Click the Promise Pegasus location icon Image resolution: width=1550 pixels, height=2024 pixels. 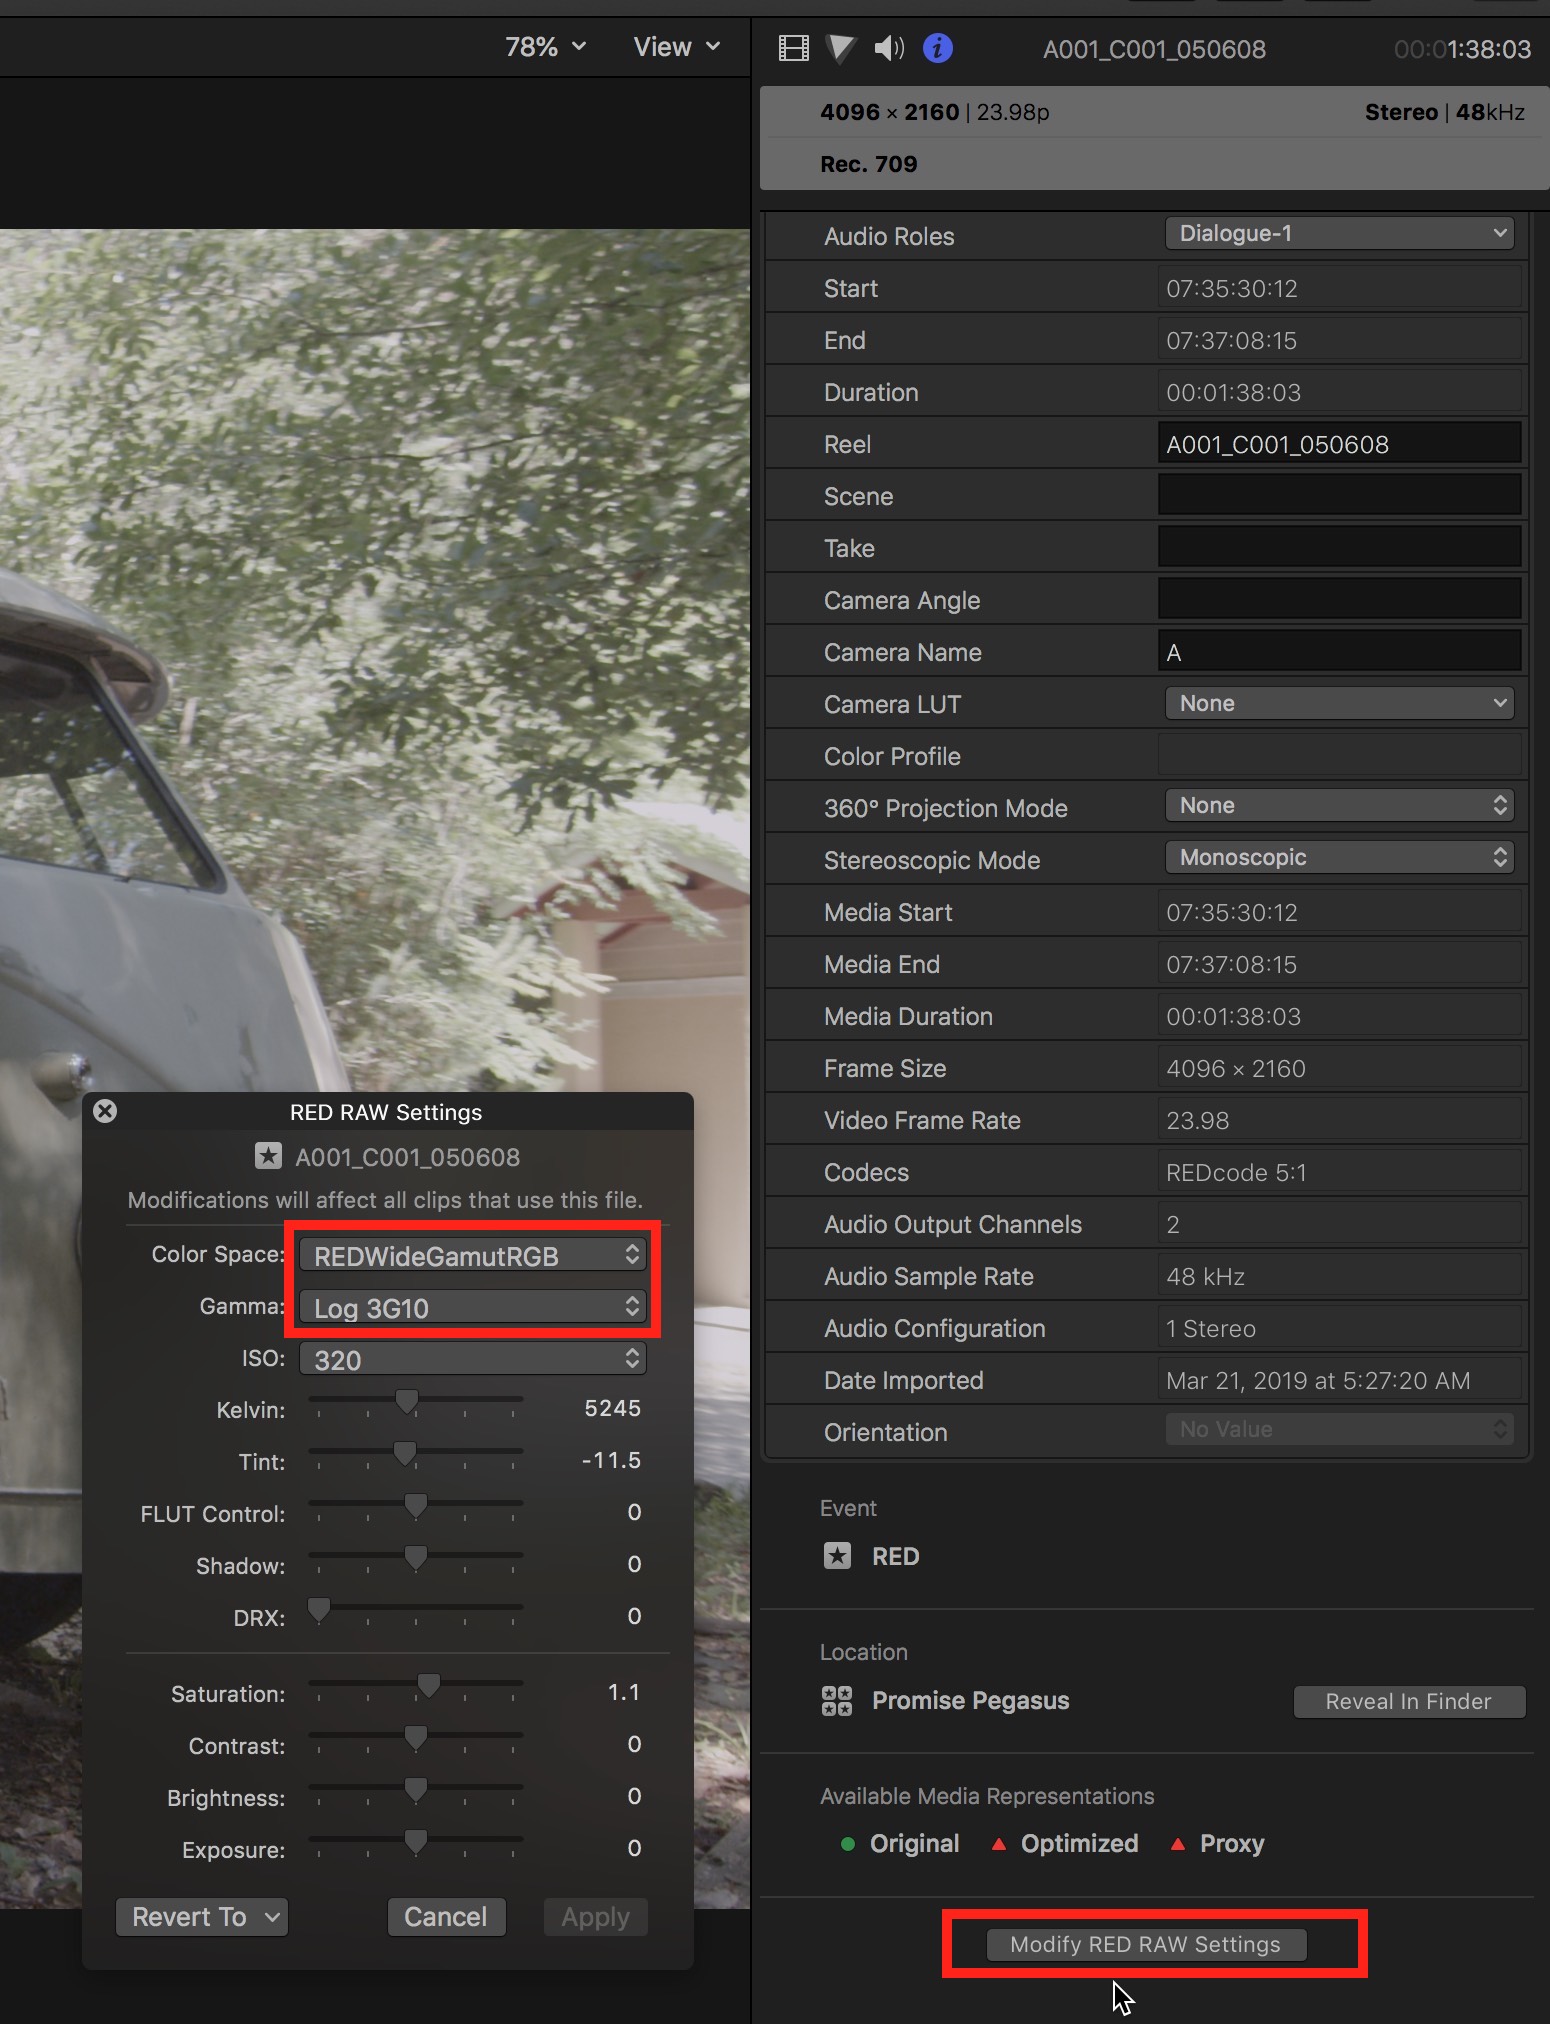pyautogui.click(x=837, y=1700)
